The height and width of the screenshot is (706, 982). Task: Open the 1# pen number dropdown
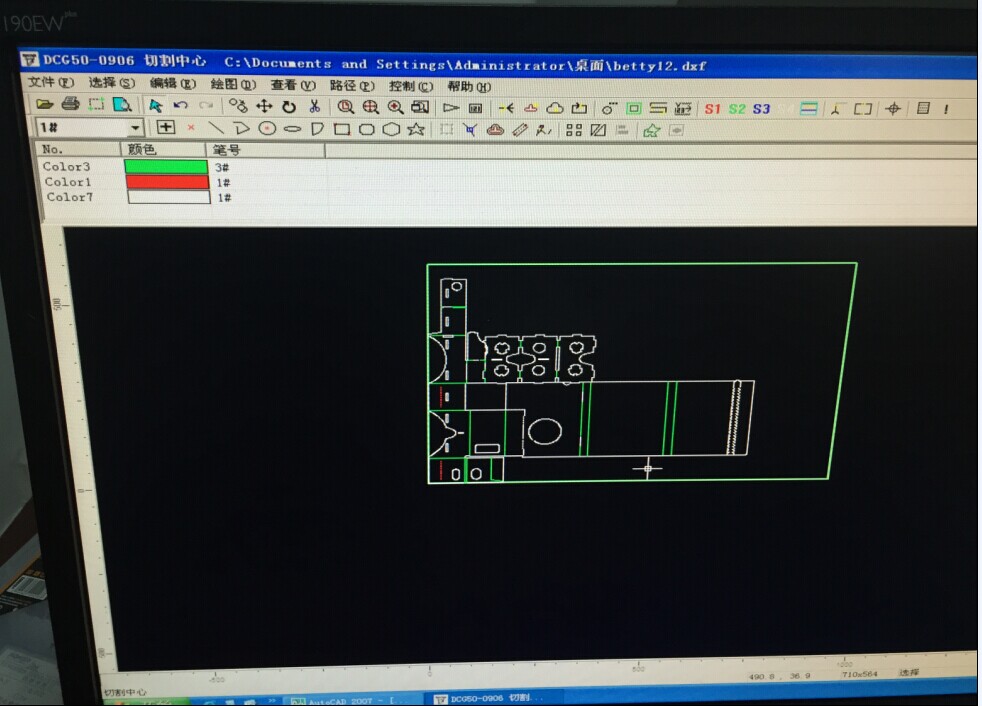click(x=135, y=128)
